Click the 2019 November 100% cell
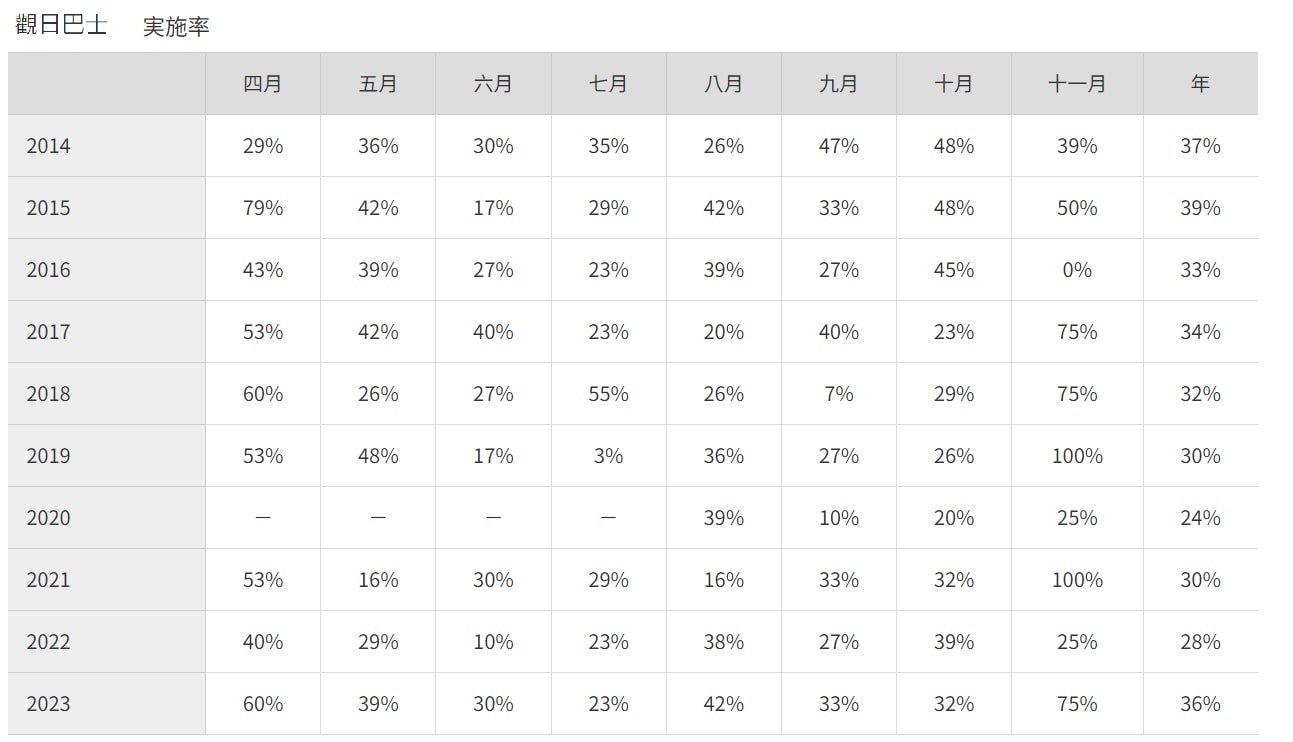Viewport: 1293px width, 742px height. pos(1077,456)
